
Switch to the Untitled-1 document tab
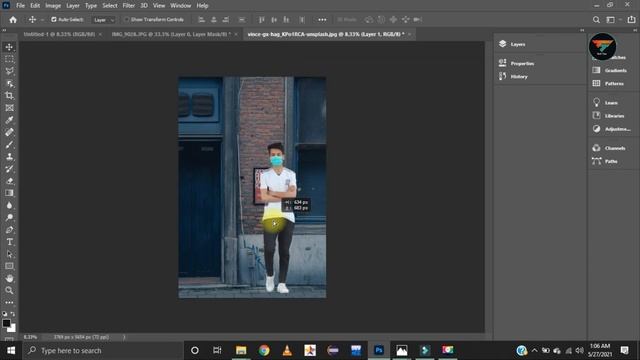pyautogui.click(x=59, y=34)
